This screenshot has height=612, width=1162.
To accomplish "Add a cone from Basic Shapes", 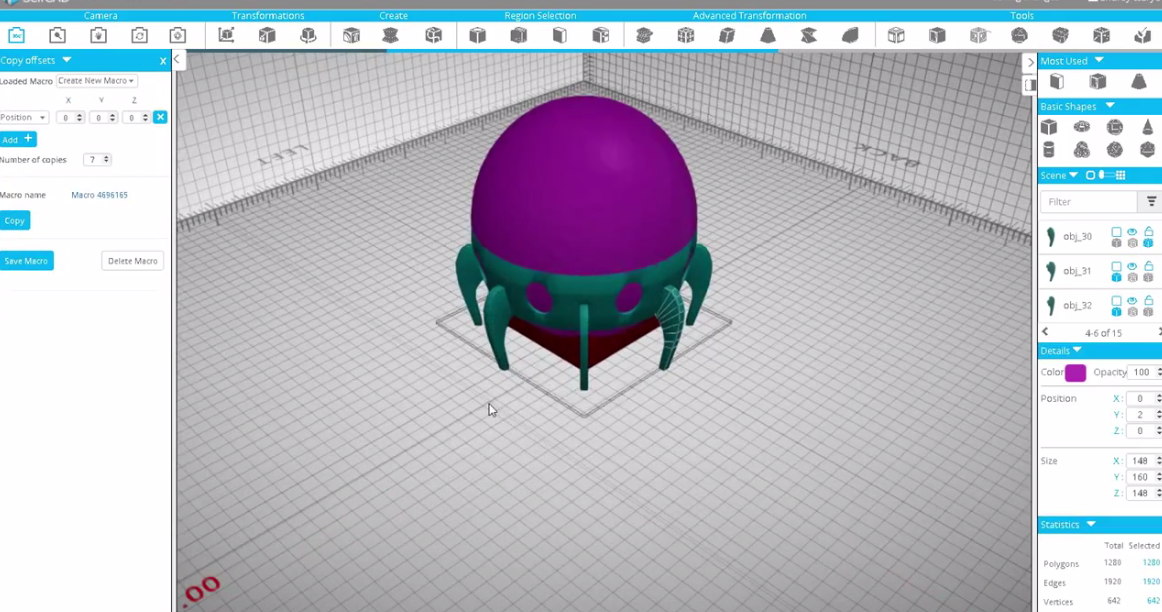I will pos(1147,127).
